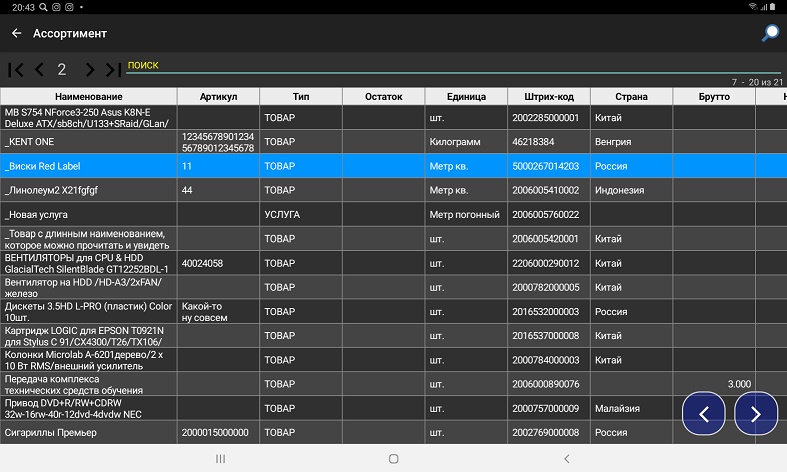Click the Единица column header
787x472 pixels.
[x=465, y=97]
